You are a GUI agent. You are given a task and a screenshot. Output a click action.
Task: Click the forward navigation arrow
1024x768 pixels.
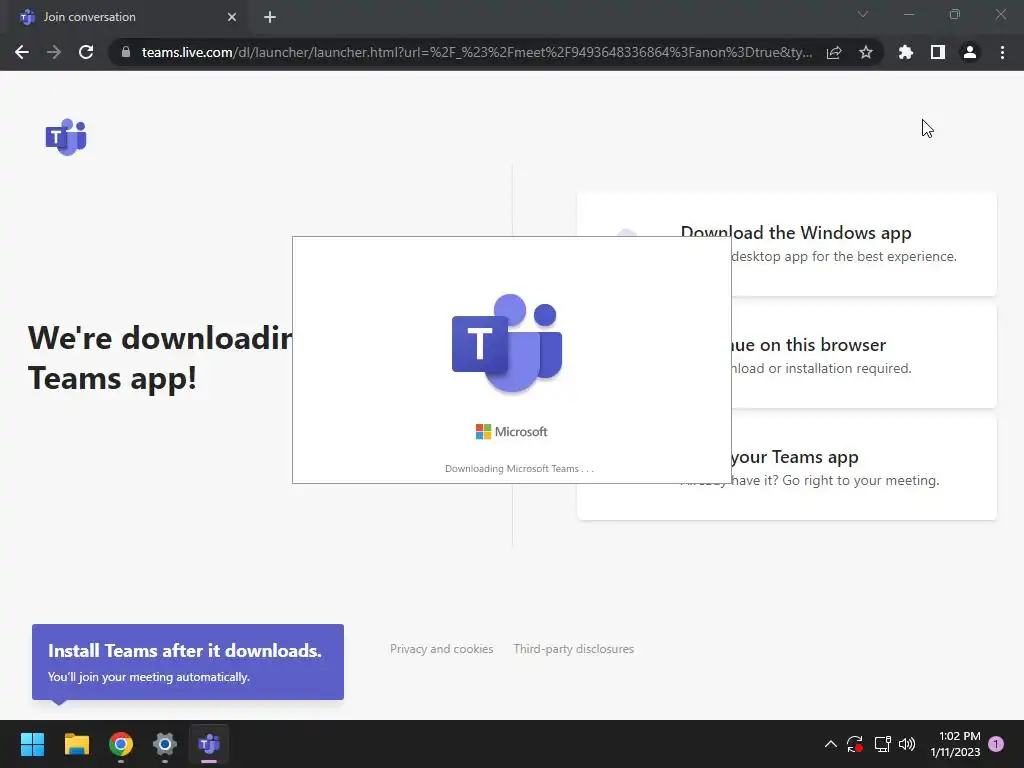pos(54,52)
